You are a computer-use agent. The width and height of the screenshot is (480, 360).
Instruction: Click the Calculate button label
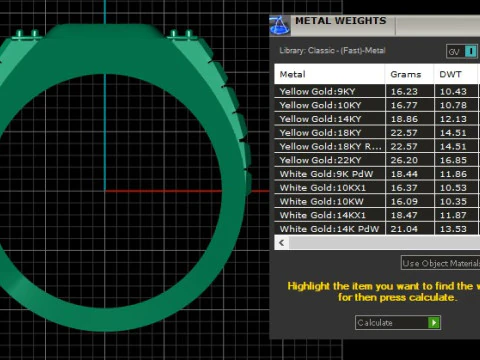coord(375,323)
